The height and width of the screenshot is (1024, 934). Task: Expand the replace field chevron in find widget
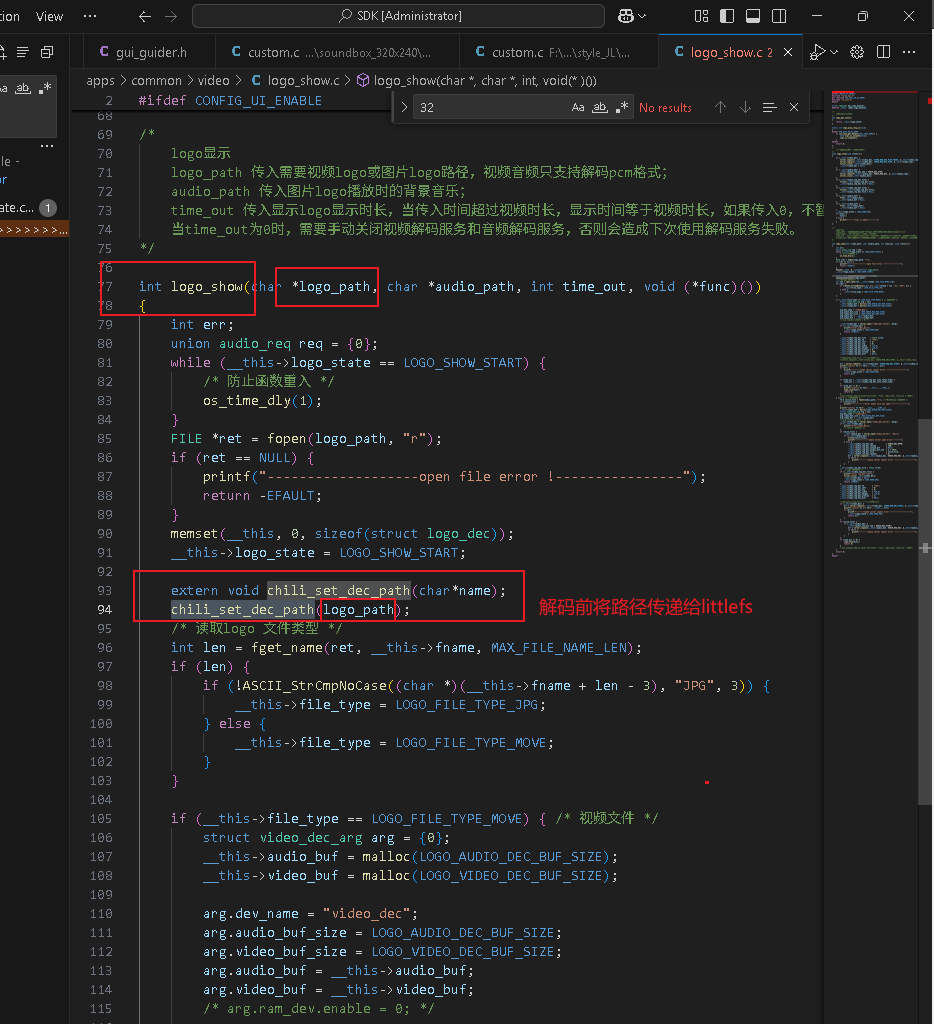tap(404, 108)
